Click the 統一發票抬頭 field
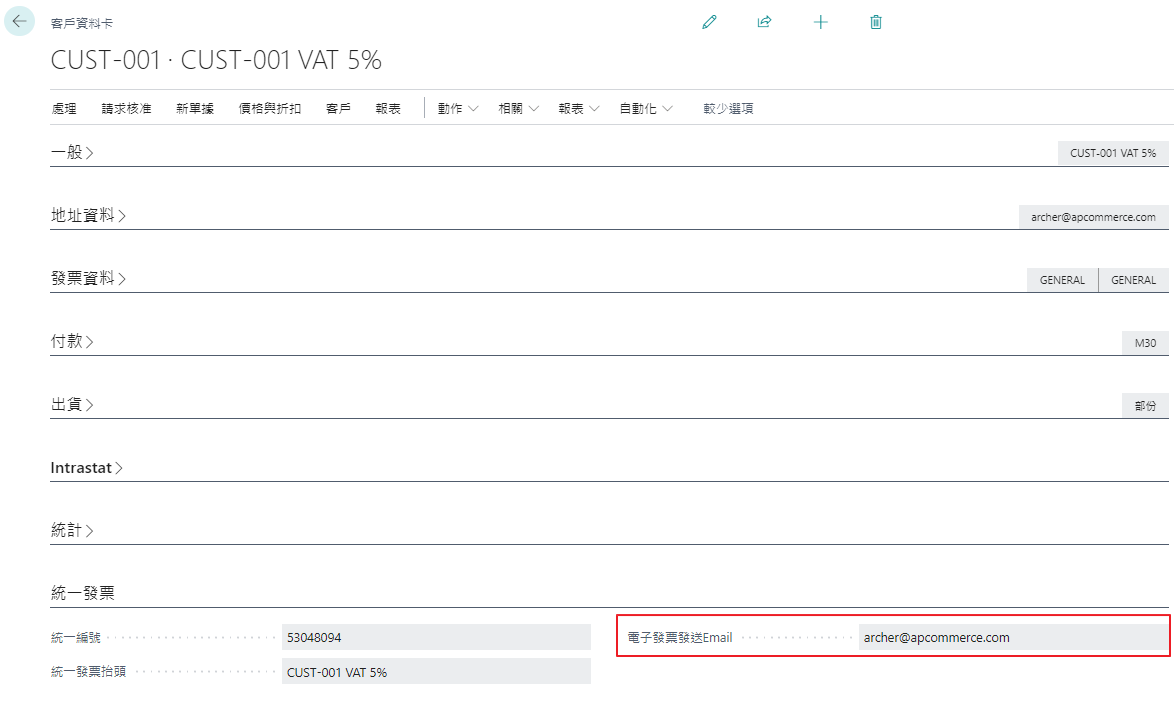This screenshot has height=708, width=1174. (x=437, y=672)
